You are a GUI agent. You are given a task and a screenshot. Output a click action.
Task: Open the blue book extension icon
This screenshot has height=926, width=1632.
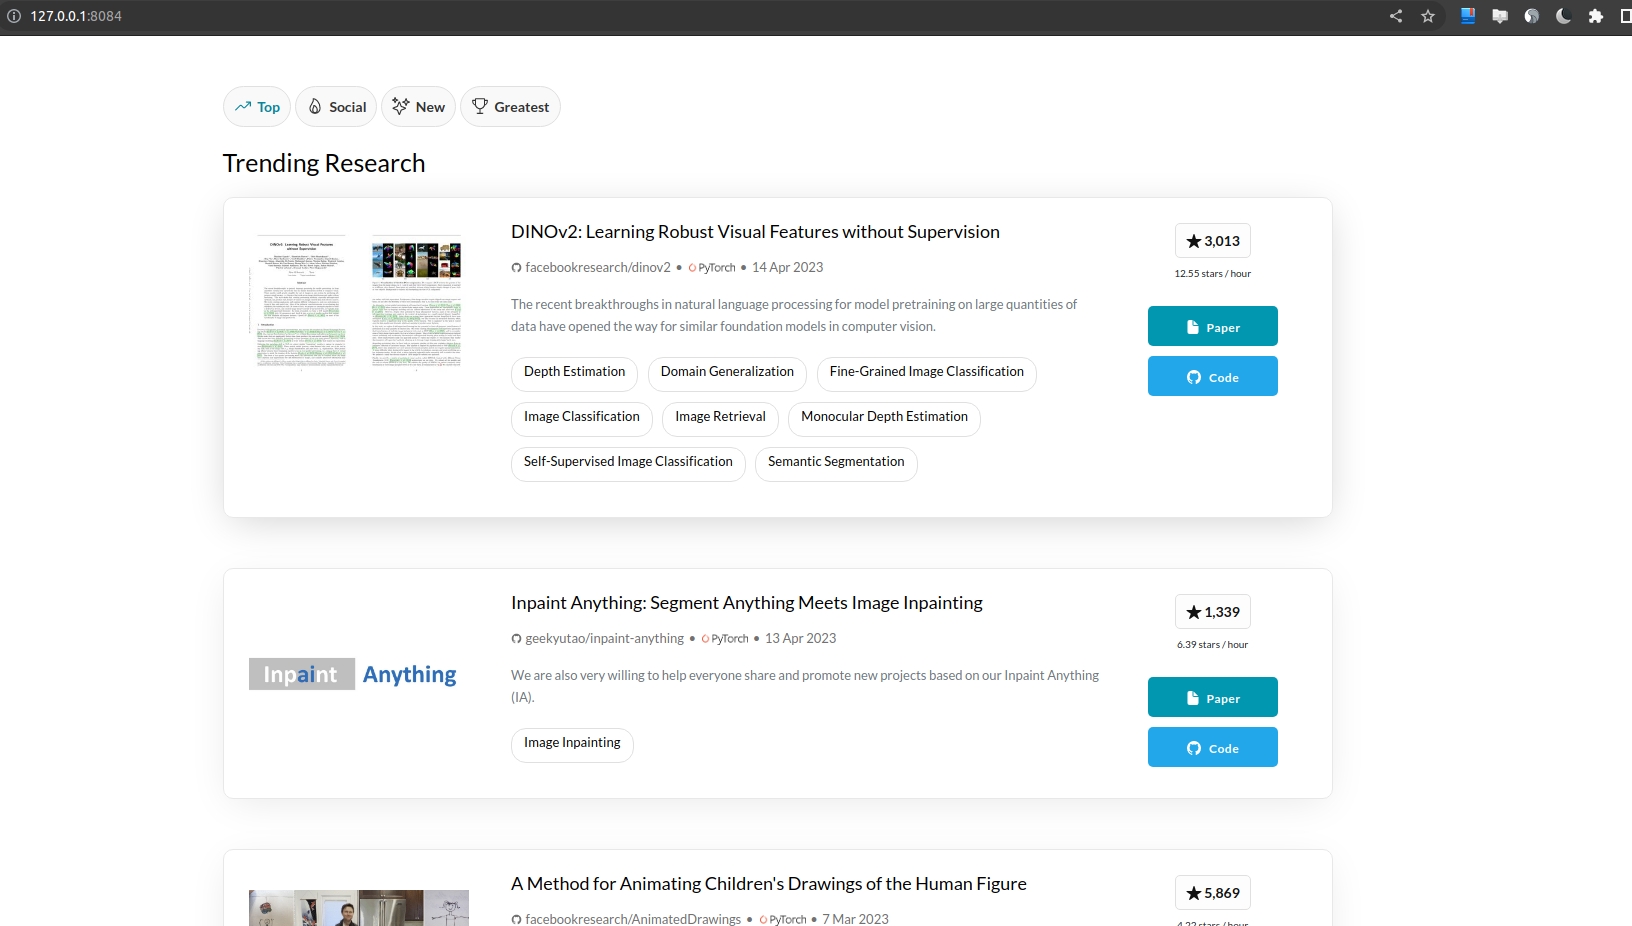click(1468, 16)
